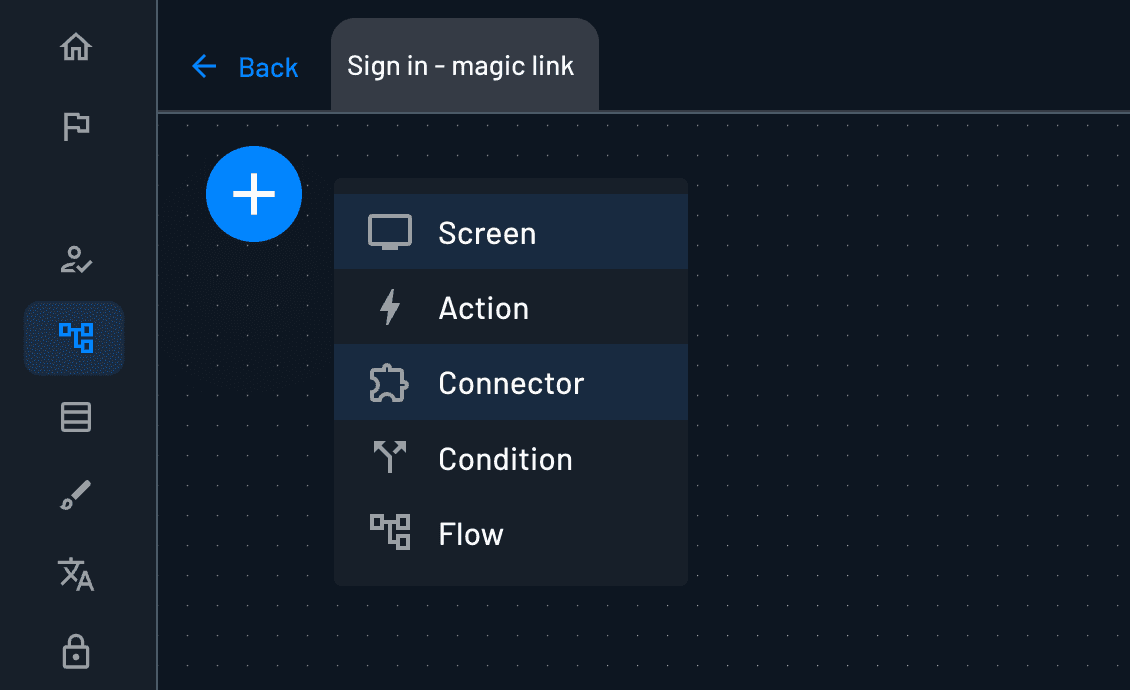Click the monitor icon next to Screen
The height and width of the screenshot is (690, 1130).
tap(390, 231)
